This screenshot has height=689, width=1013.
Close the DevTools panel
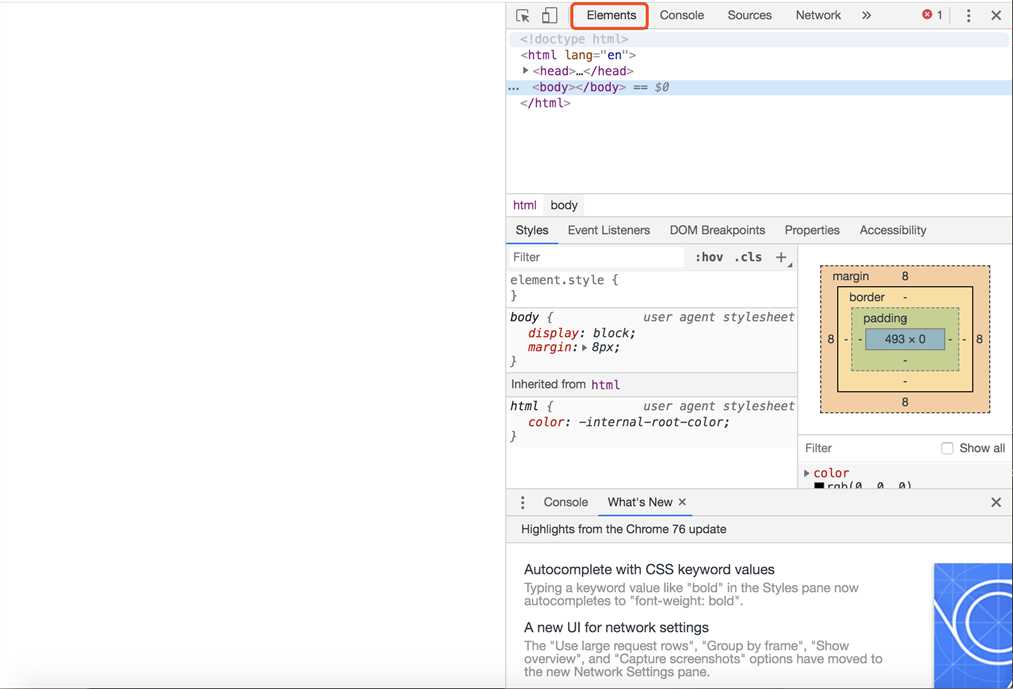pyautogui.click(x=996, y=16)
